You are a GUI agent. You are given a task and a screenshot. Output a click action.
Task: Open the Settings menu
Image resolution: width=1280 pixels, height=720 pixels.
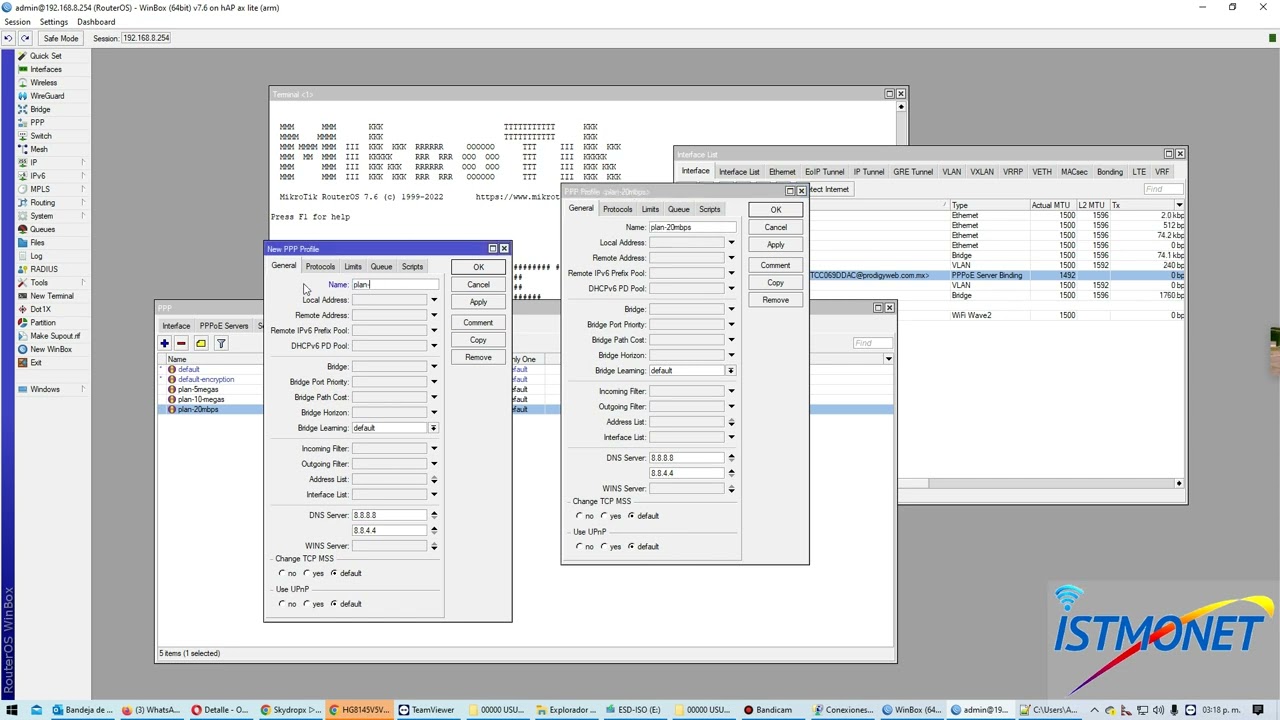(x=54, y=22)
